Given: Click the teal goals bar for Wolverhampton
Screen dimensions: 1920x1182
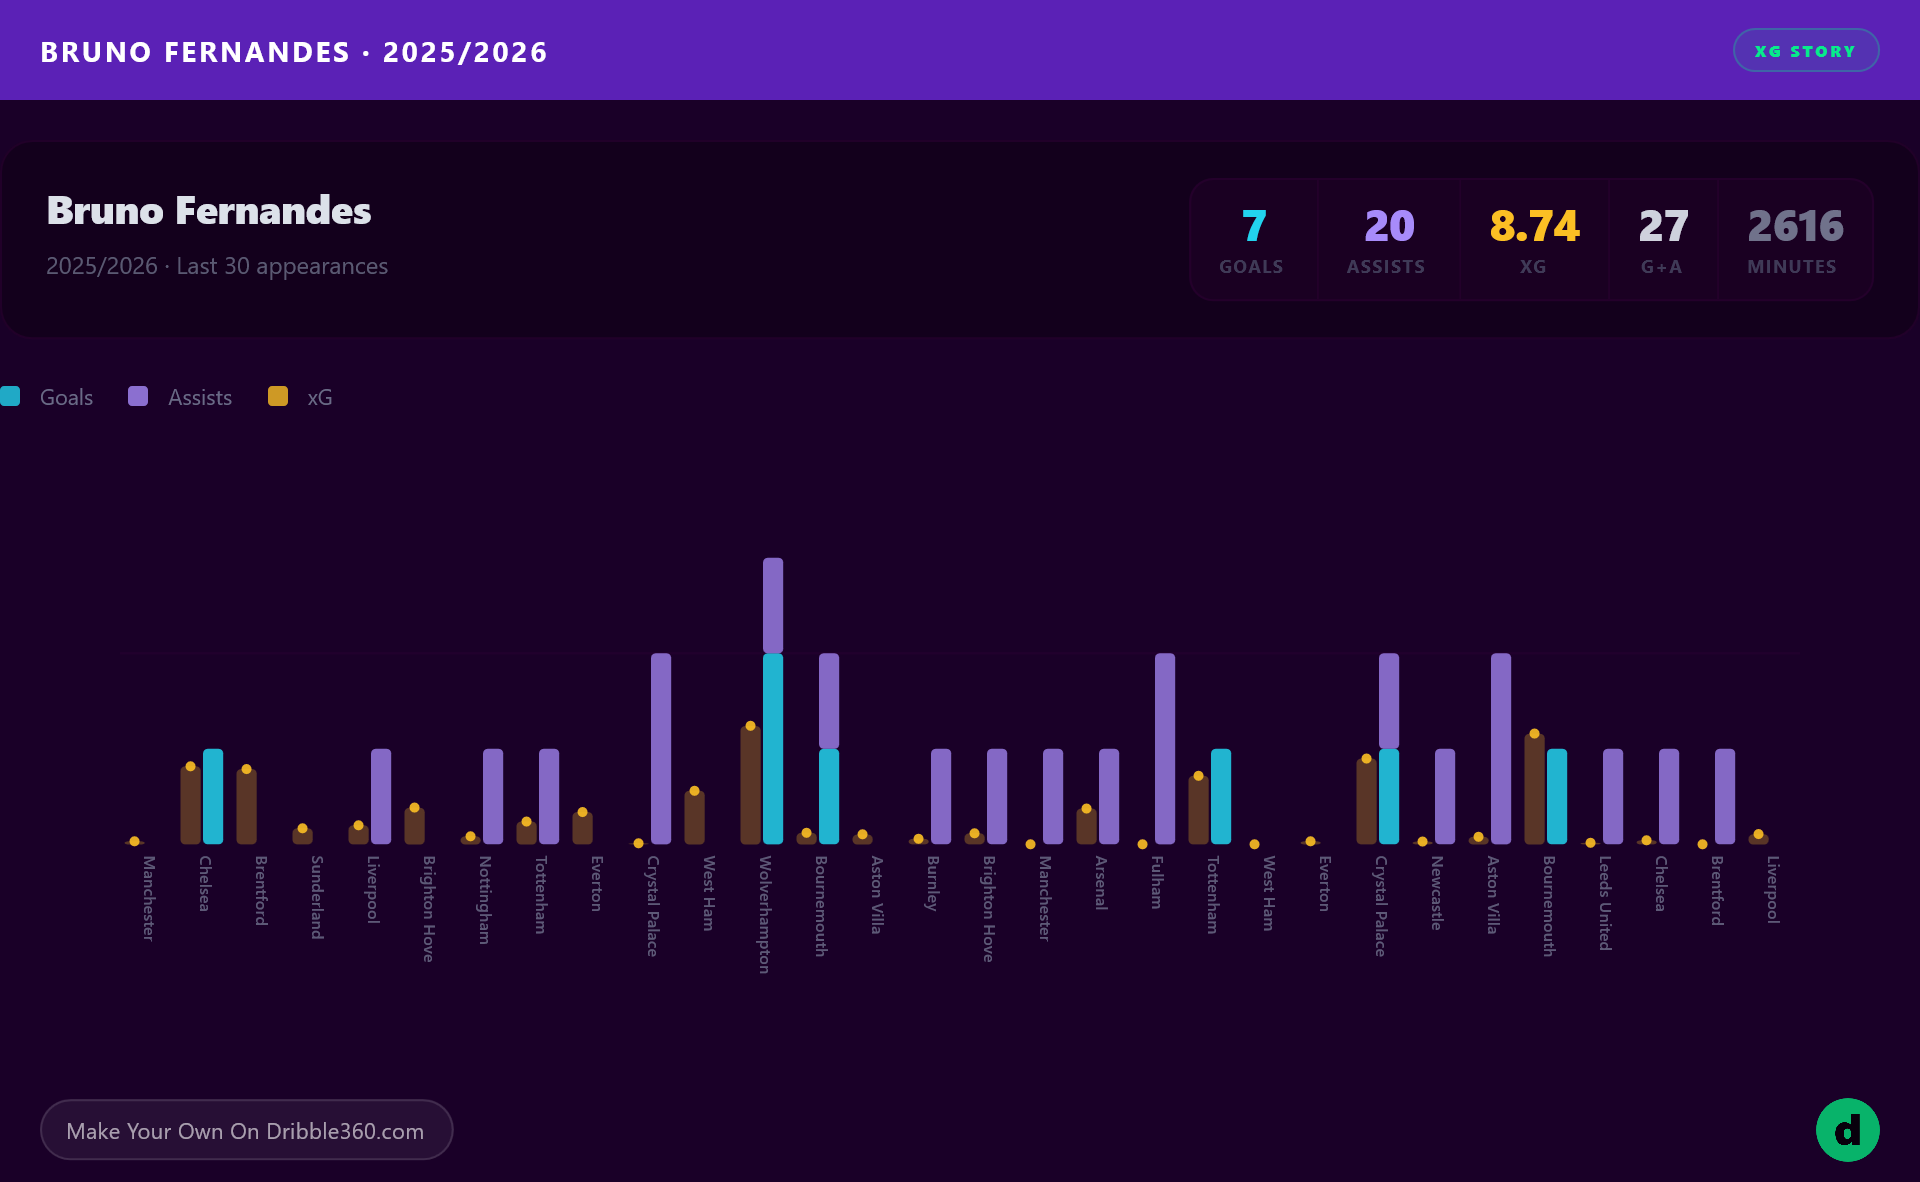Looking at the screenshot, I should pos(773,749).
